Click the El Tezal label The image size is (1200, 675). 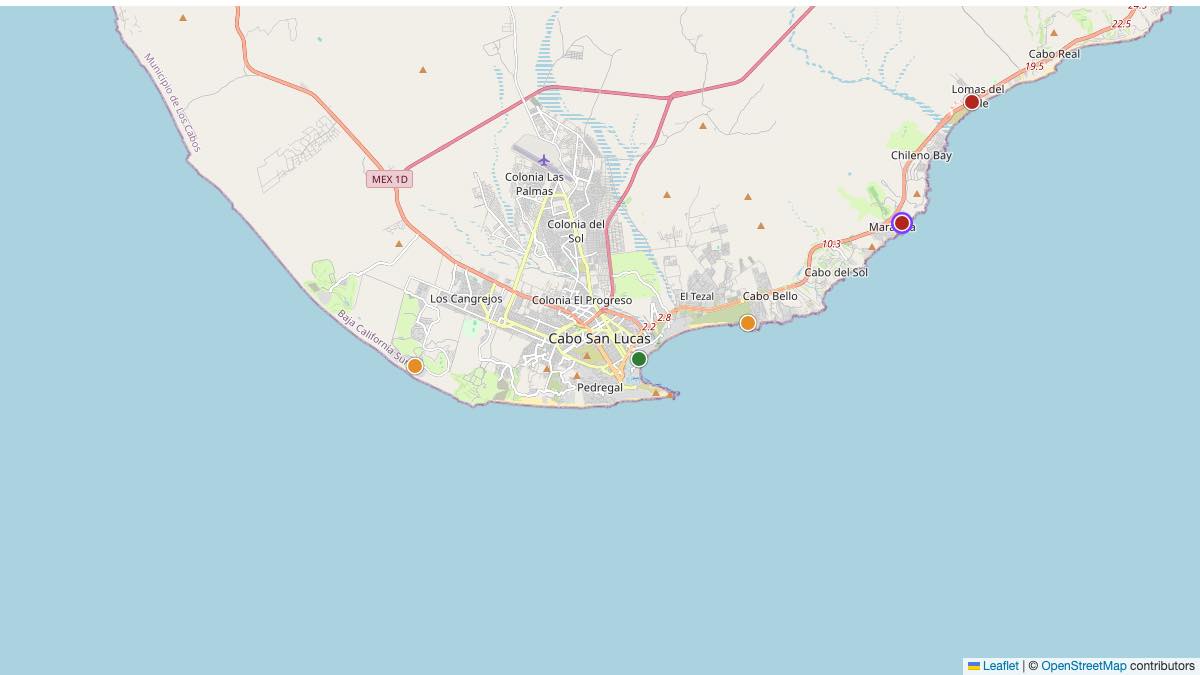696,297
